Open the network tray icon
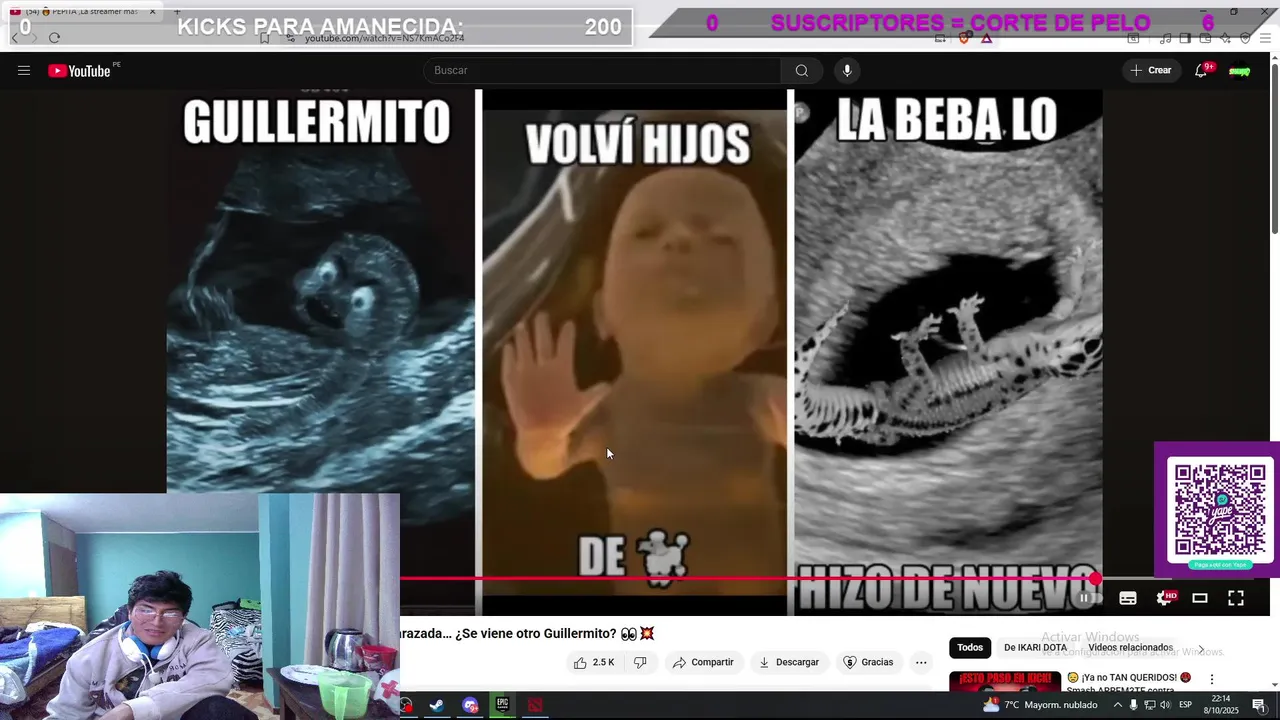The height and width of the screenshot is (720, 1280). point(1149,705)
